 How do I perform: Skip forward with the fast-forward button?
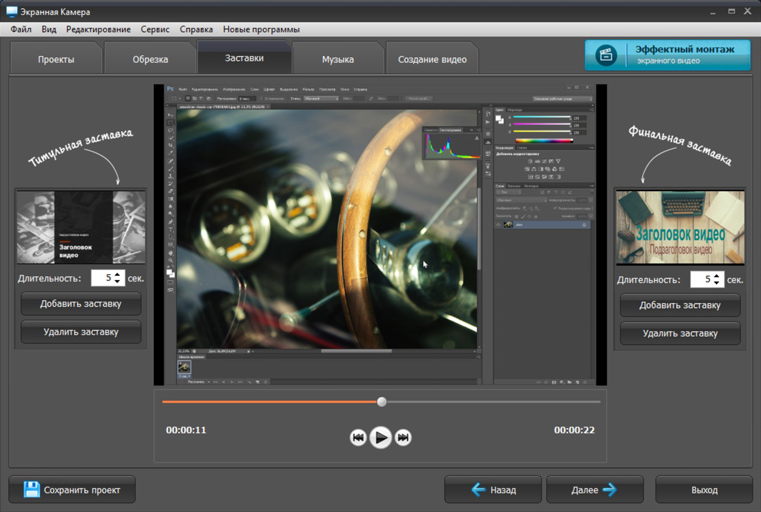pyautogui.click(x=403, y=437)
